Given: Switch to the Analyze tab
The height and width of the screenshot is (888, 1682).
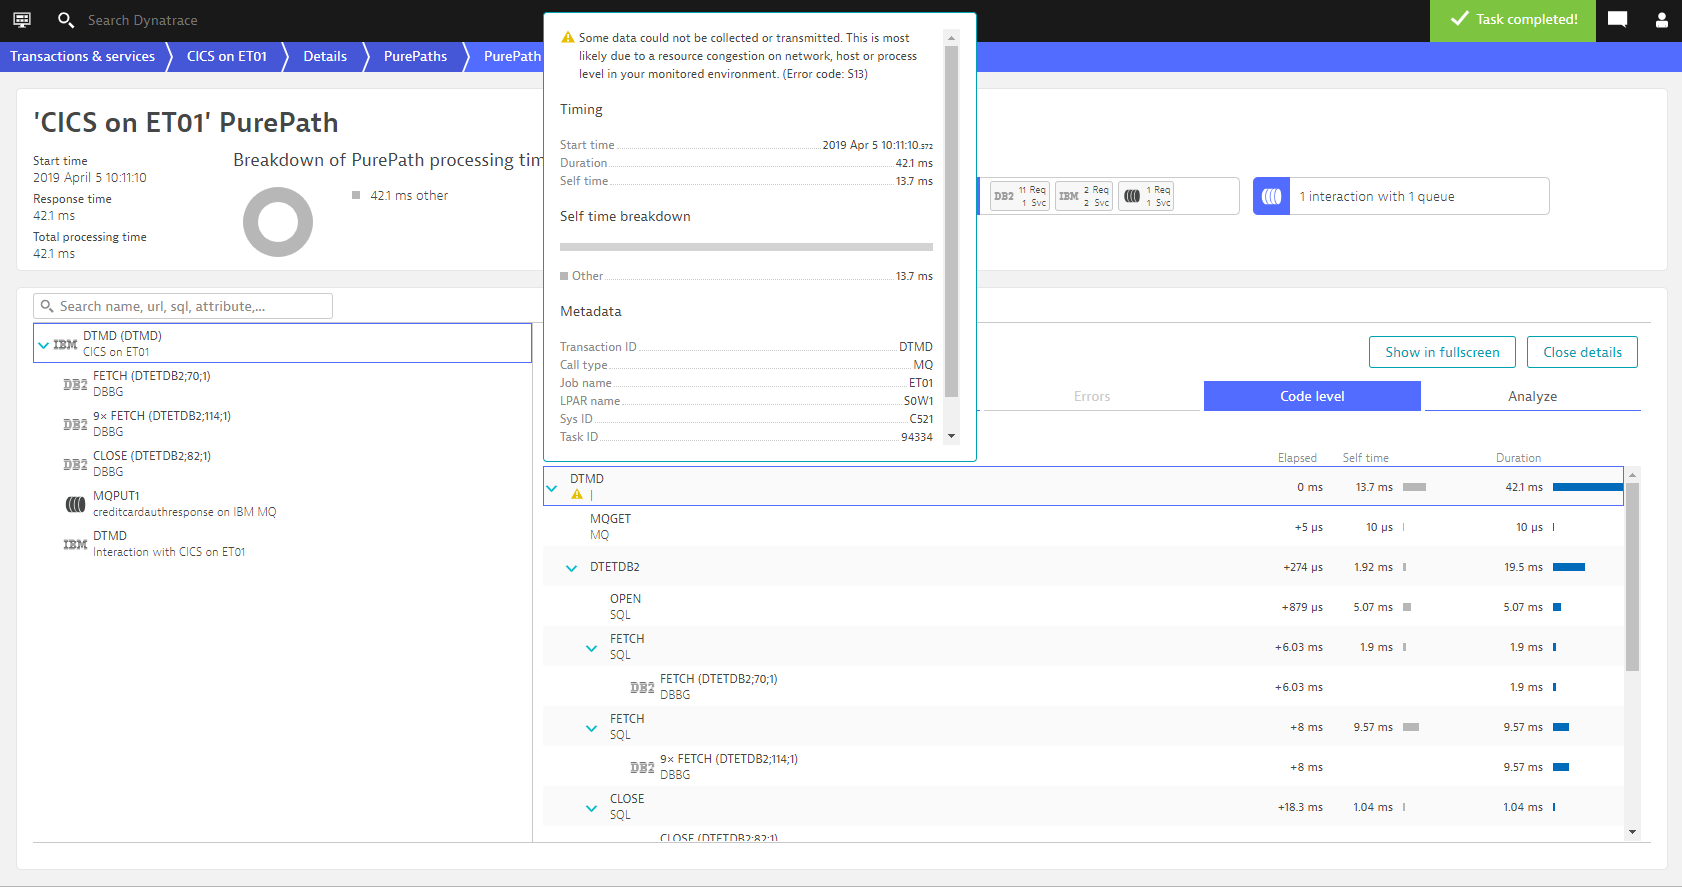Looking at the screenshot, I should click(1533, 396).
